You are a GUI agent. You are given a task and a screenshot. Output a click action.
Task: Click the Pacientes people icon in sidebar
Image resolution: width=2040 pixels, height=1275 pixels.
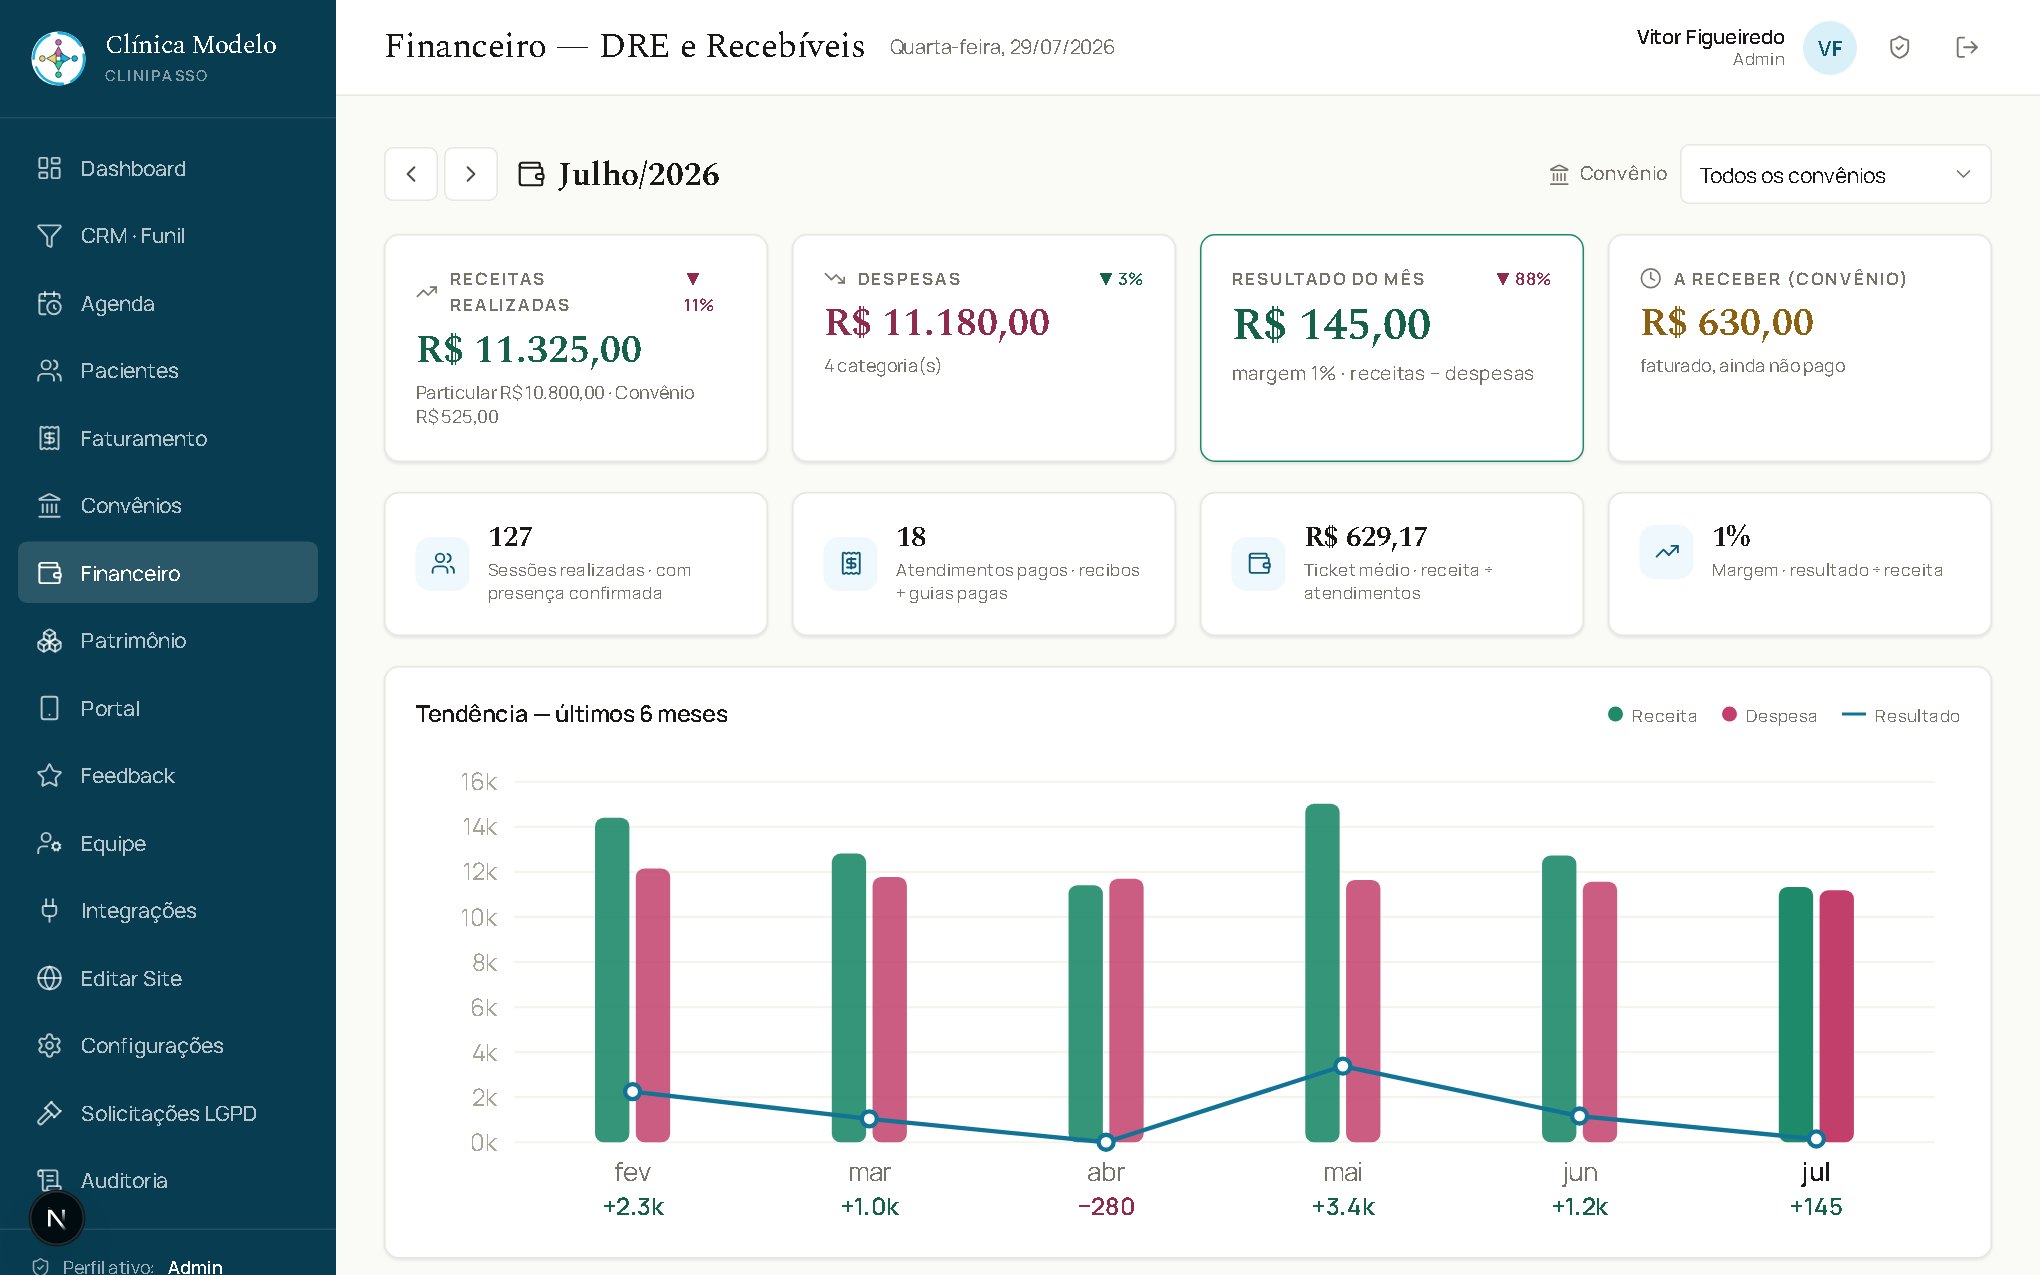[49, 371]
